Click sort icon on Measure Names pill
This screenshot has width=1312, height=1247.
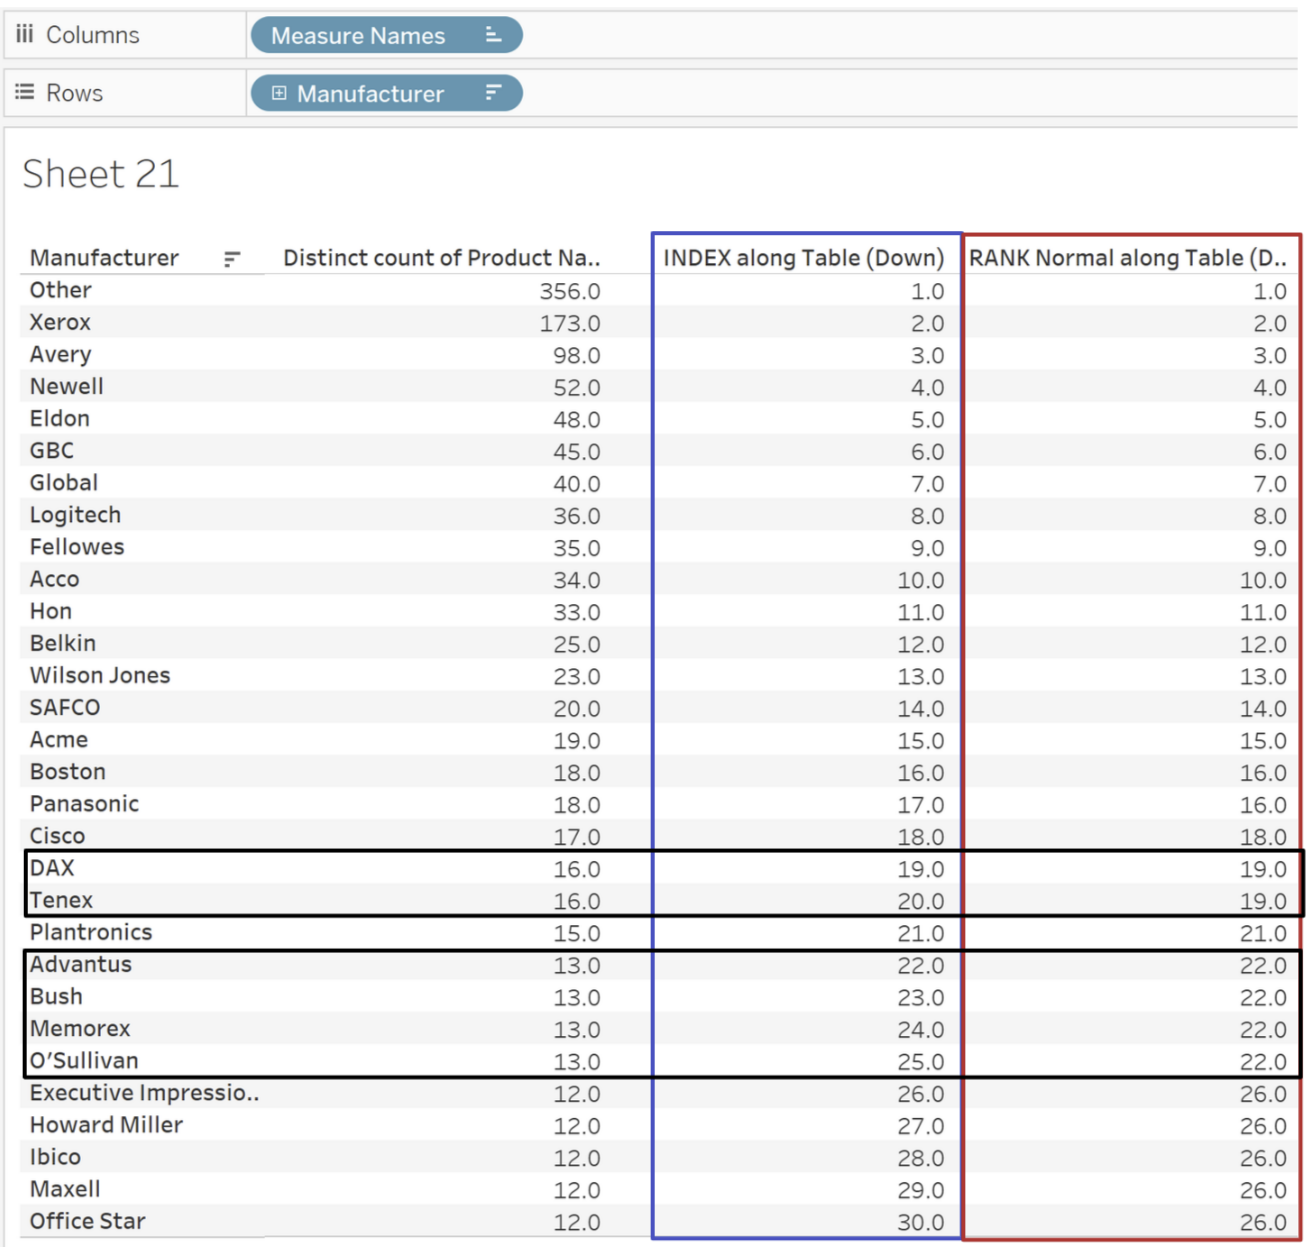coord(493,35)
